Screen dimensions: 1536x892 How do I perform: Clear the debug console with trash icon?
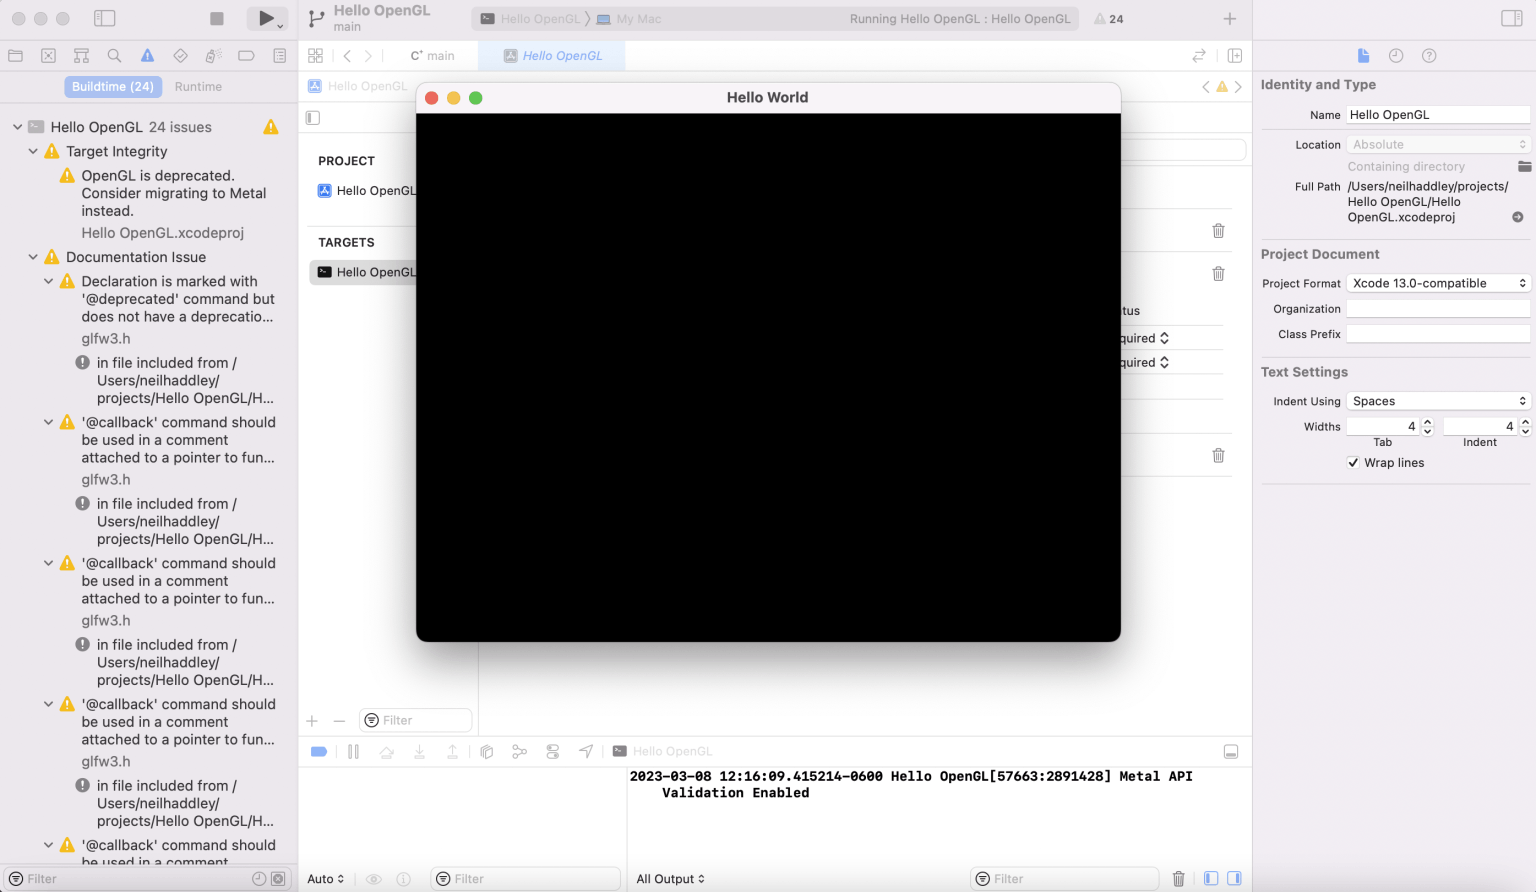(1179, 879)
